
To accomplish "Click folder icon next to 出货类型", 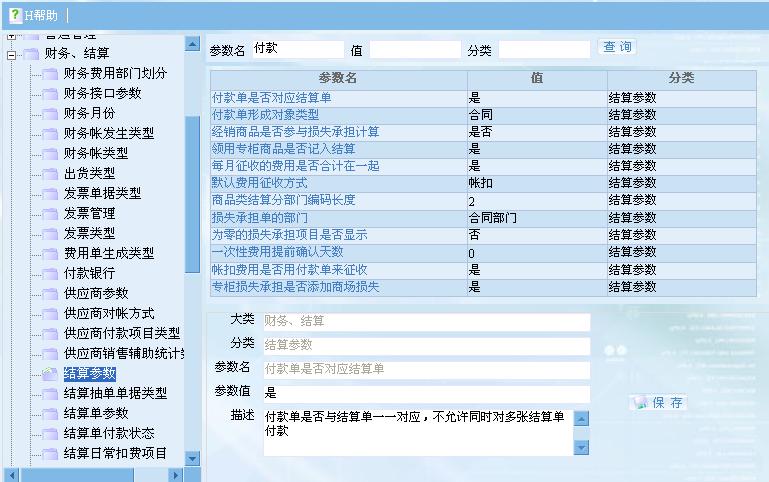I will [x=50, y=174].
